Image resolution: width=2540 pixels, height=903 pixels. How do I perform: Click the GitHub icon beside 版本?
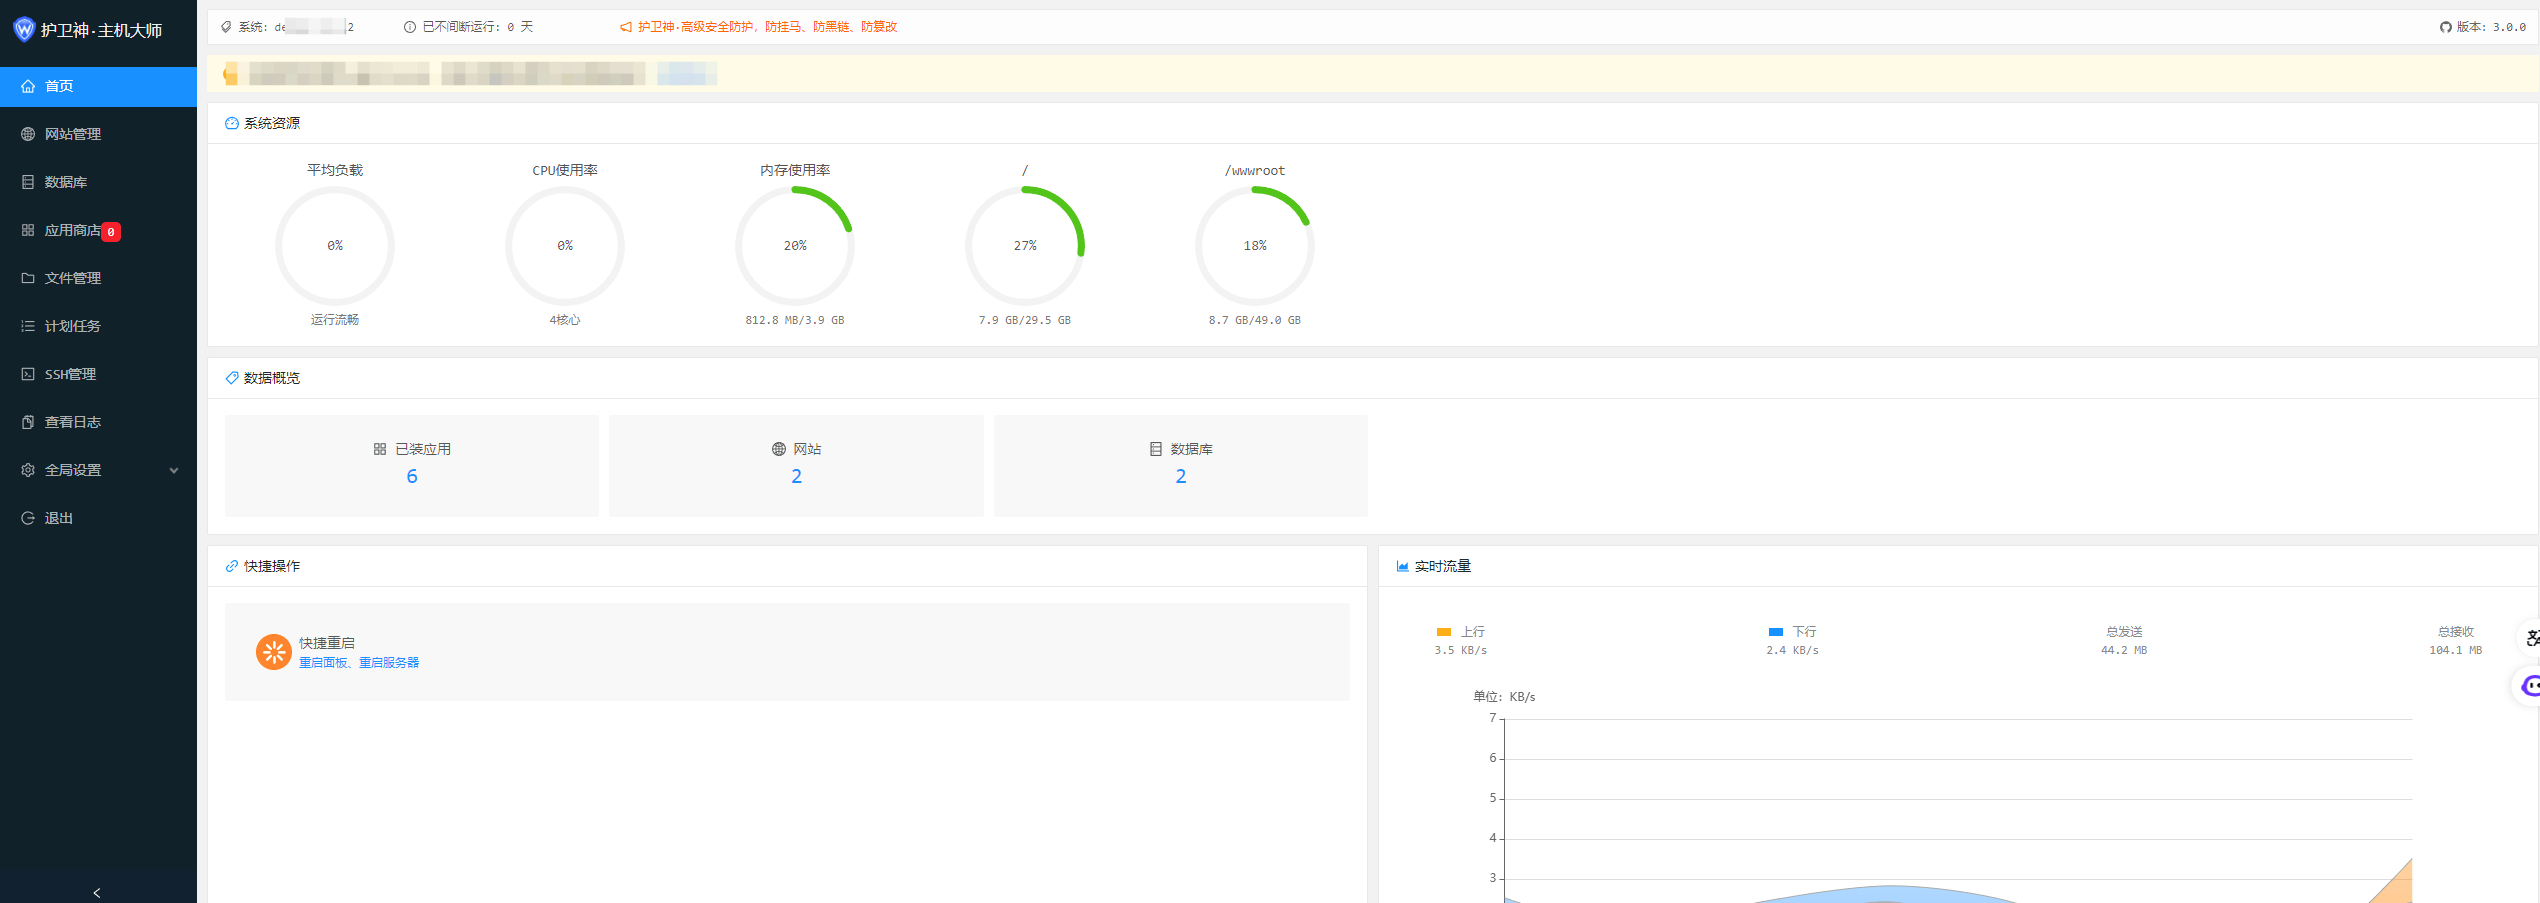[2445, 27]
